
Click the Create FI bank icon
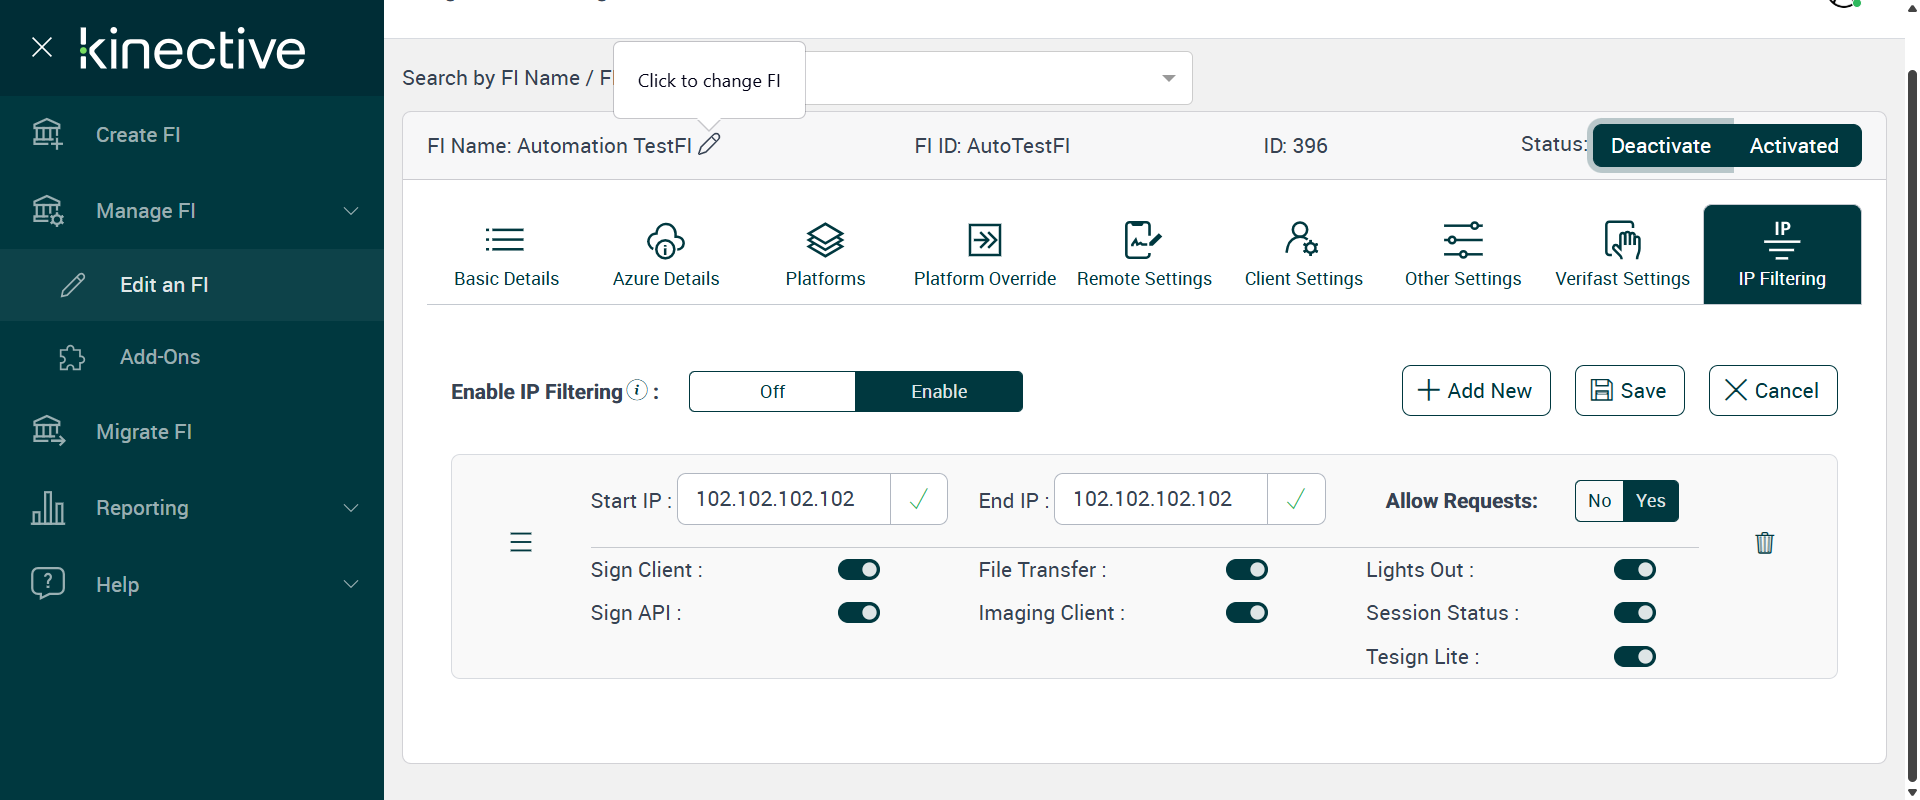coord(47,134)
